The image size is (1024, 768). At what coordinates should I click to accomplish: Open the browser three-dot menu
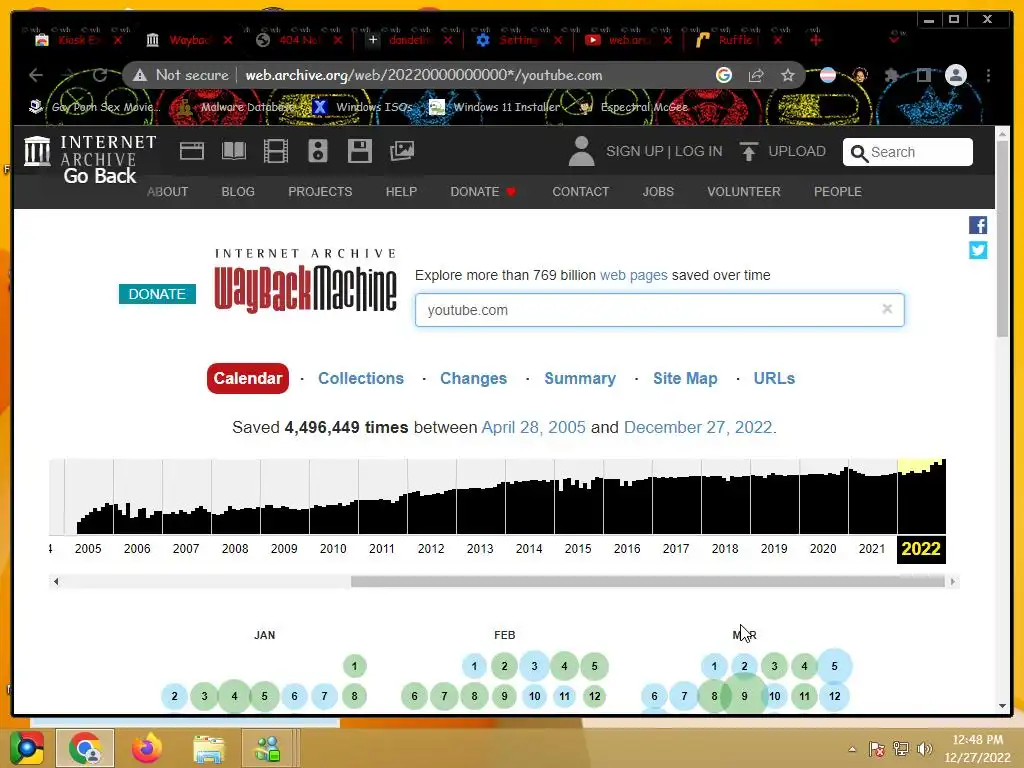(989, 75)
